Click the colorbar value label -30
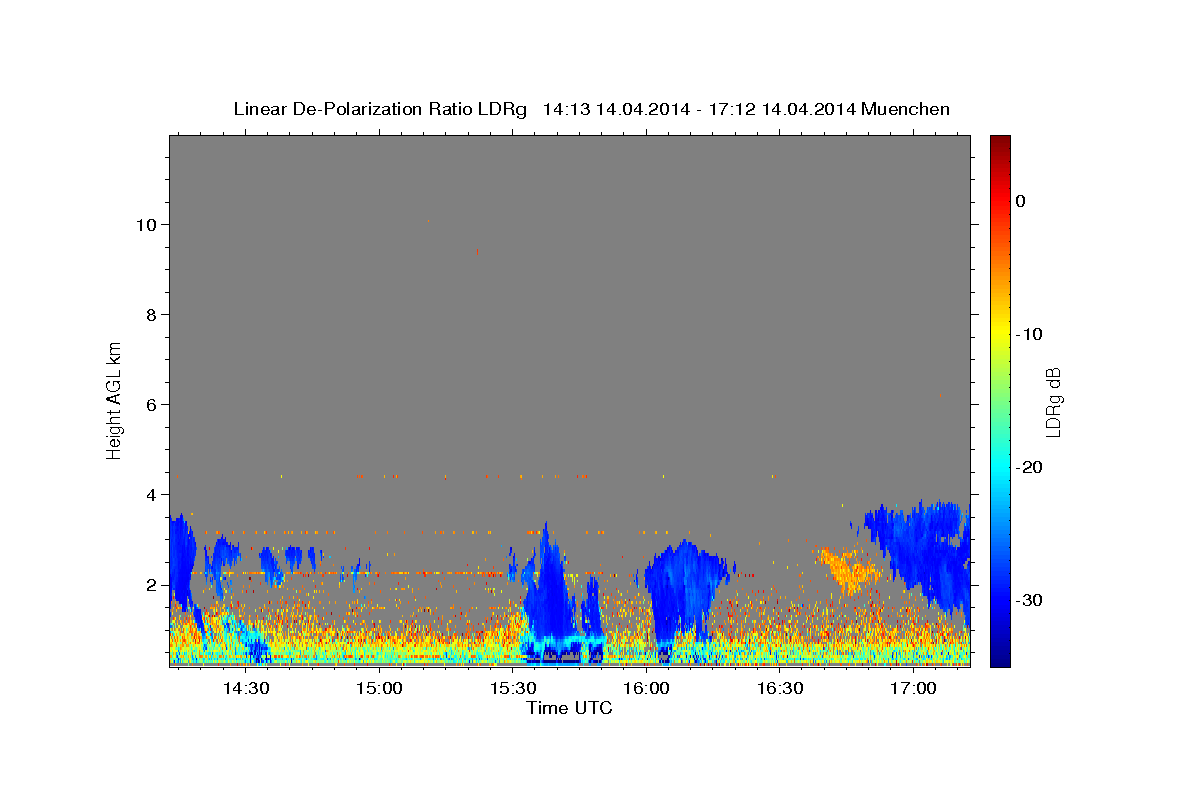1200x800 pixels. [1029, 600]
